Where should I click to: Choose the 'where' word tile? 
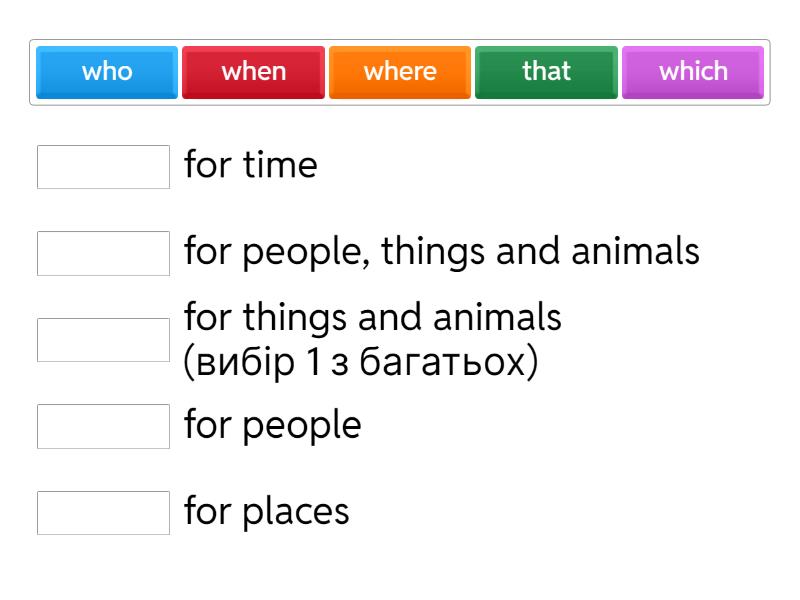pos(400,72)
